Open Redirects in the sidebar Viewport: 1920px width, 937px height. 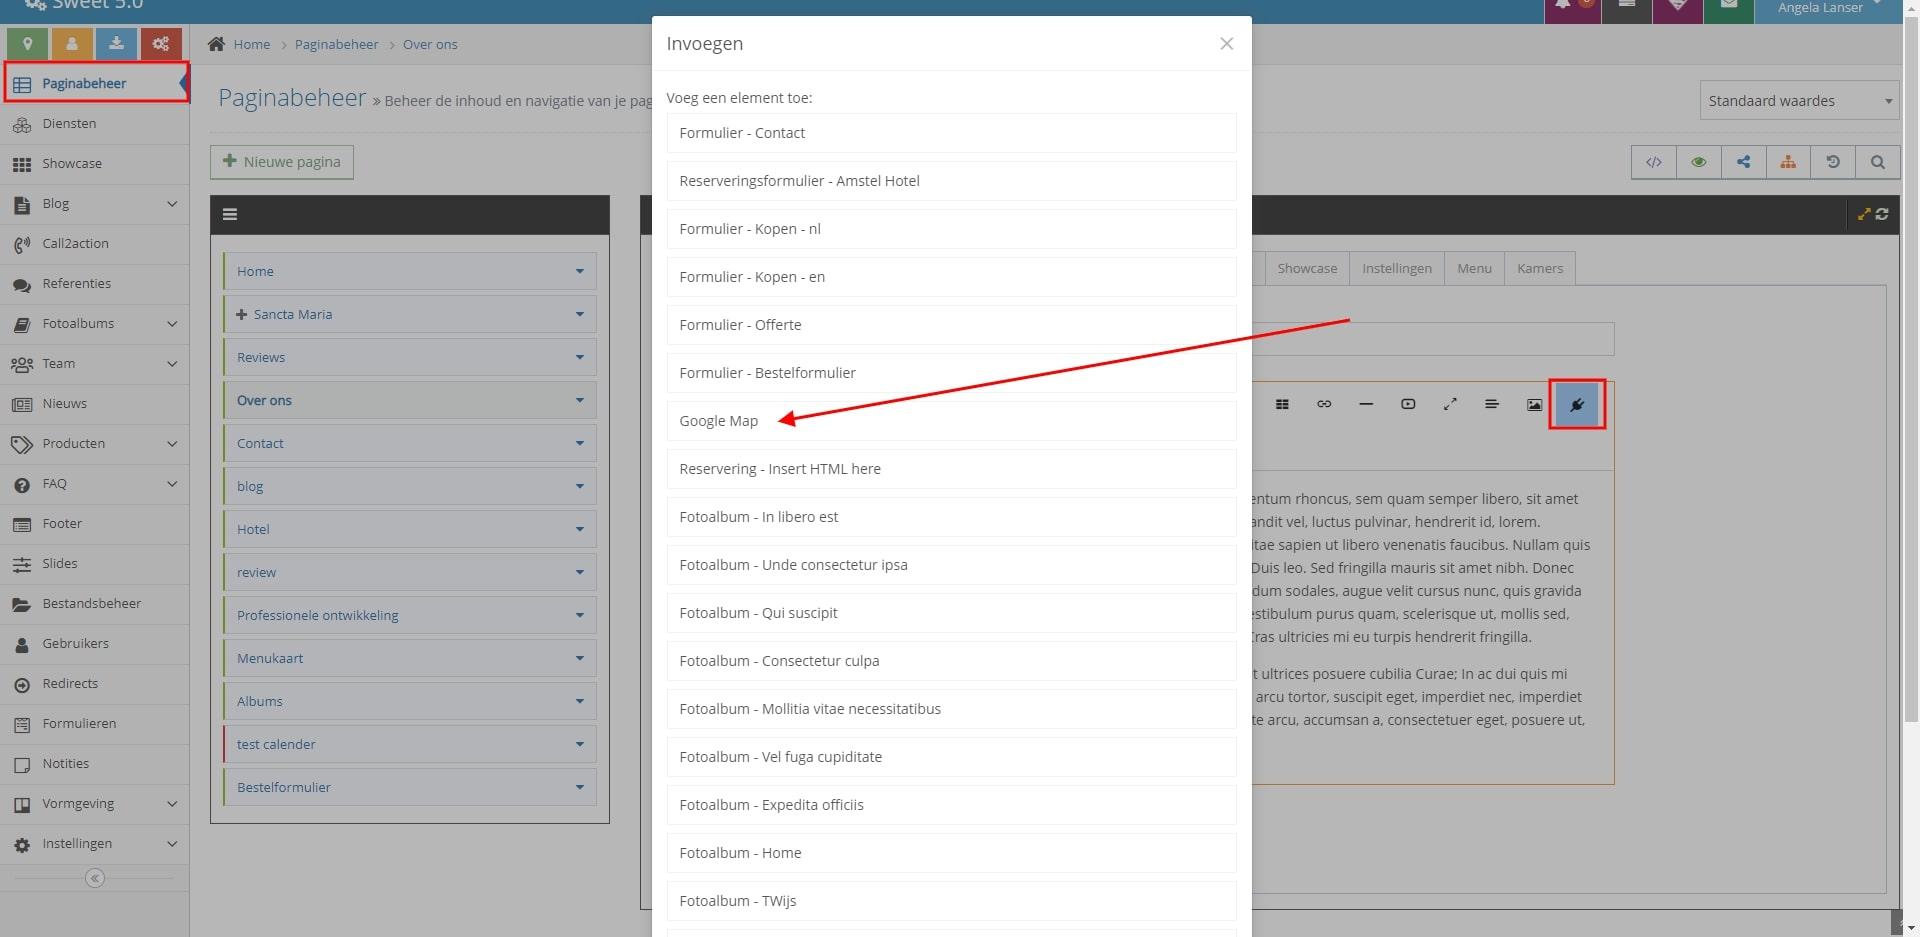(x=95, y=684)
